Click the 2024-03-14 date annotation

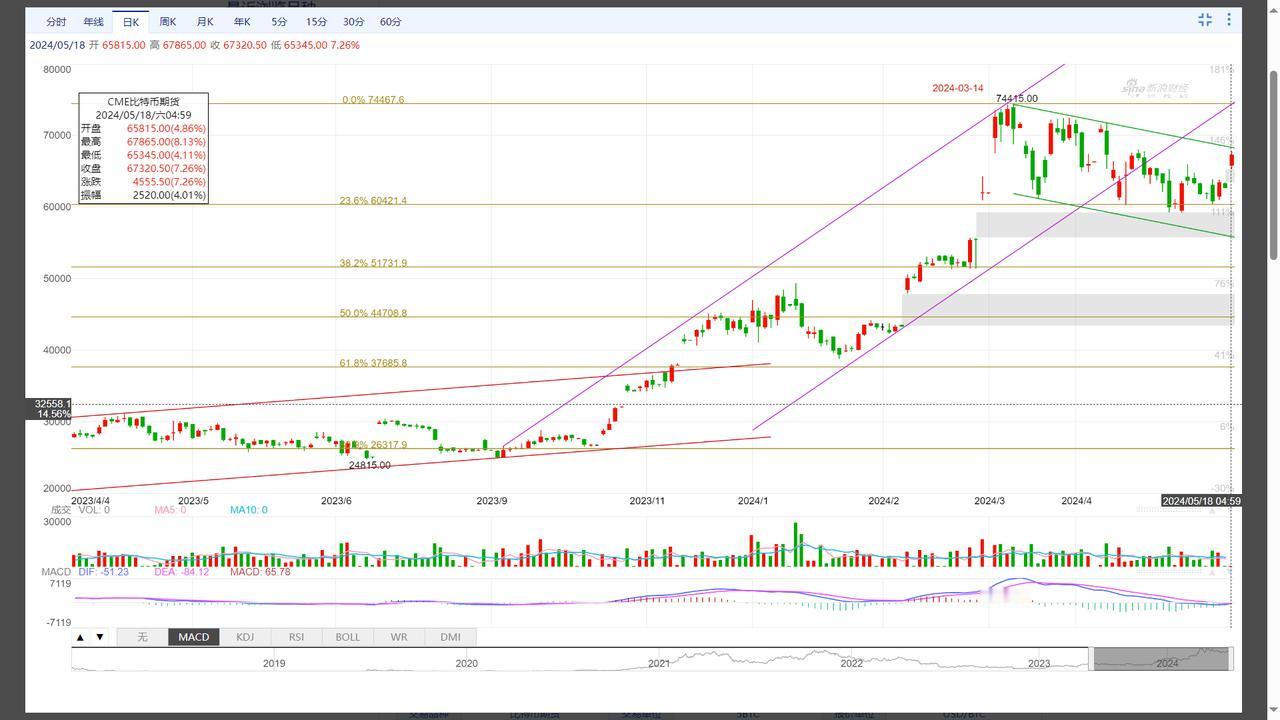[958, 88]
